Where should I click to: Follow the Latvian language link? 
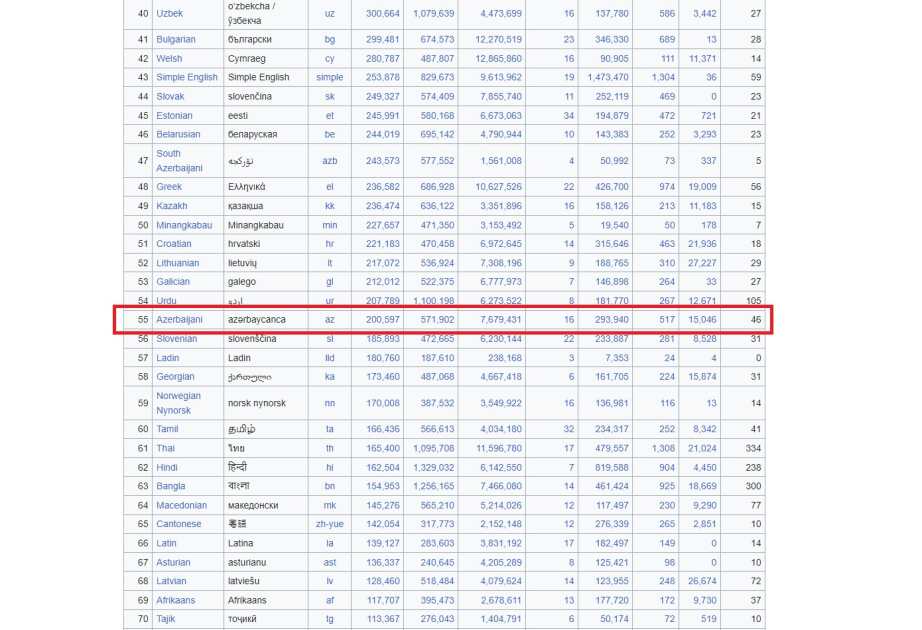pos(171,581)
